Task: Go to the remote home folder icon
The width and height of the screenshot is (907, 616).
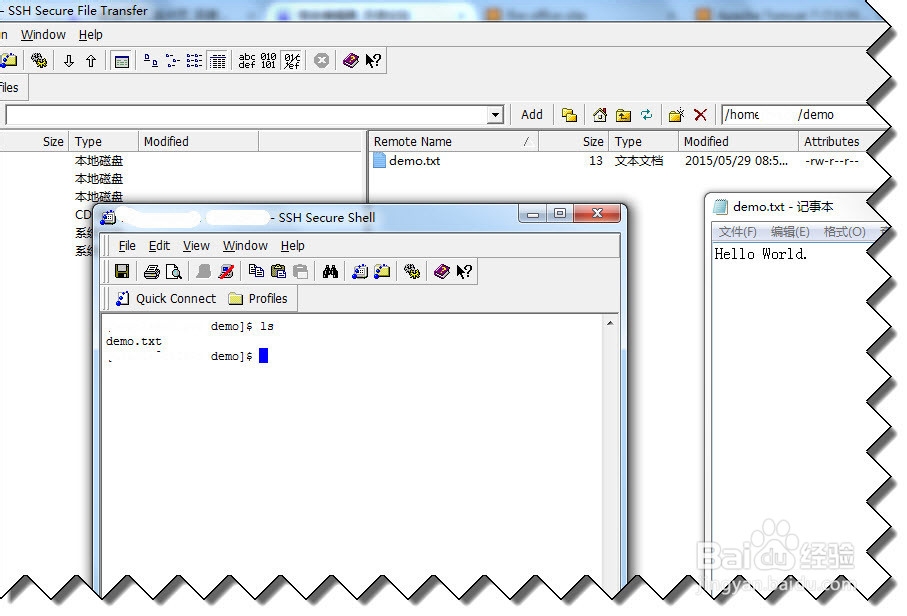Action: click(600, 115)
